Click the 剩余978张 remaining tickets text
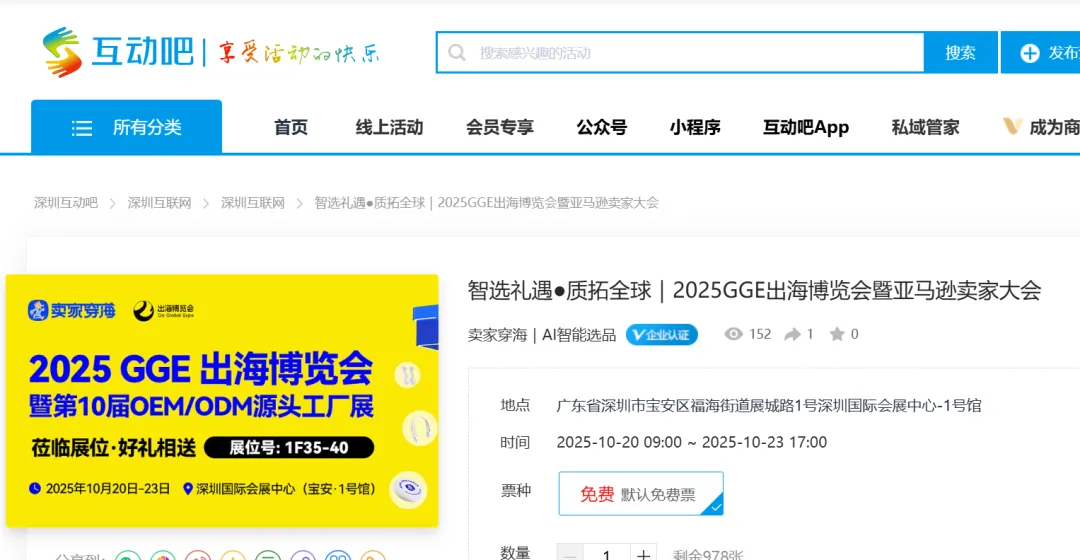1080x560 pixels. [707, 554]
